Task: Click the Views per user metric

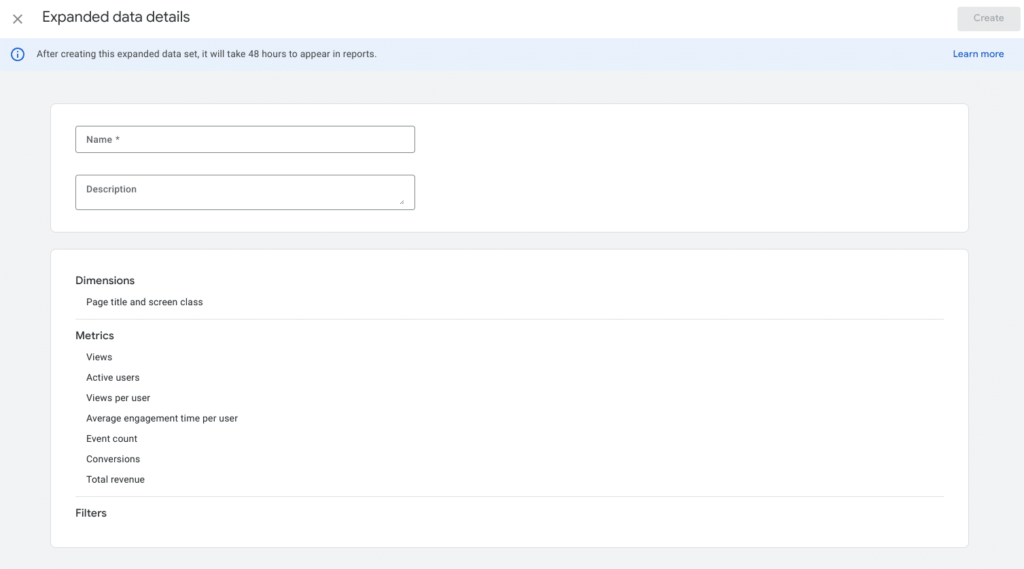Action: coord(118,398)
